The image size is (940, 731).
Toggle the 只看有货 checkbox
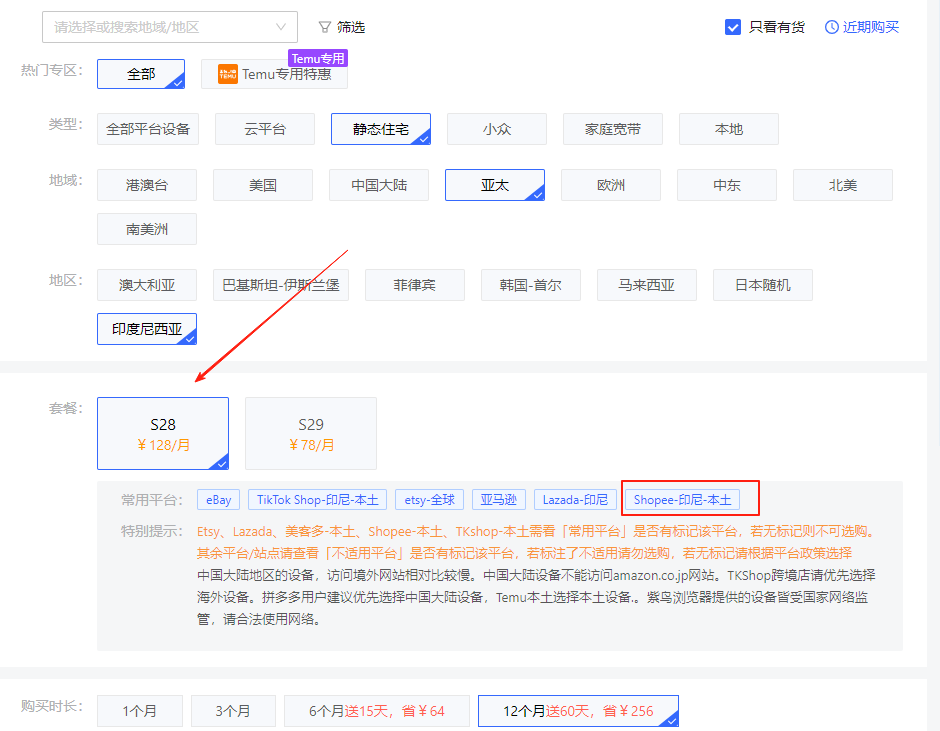pos(733,27)
